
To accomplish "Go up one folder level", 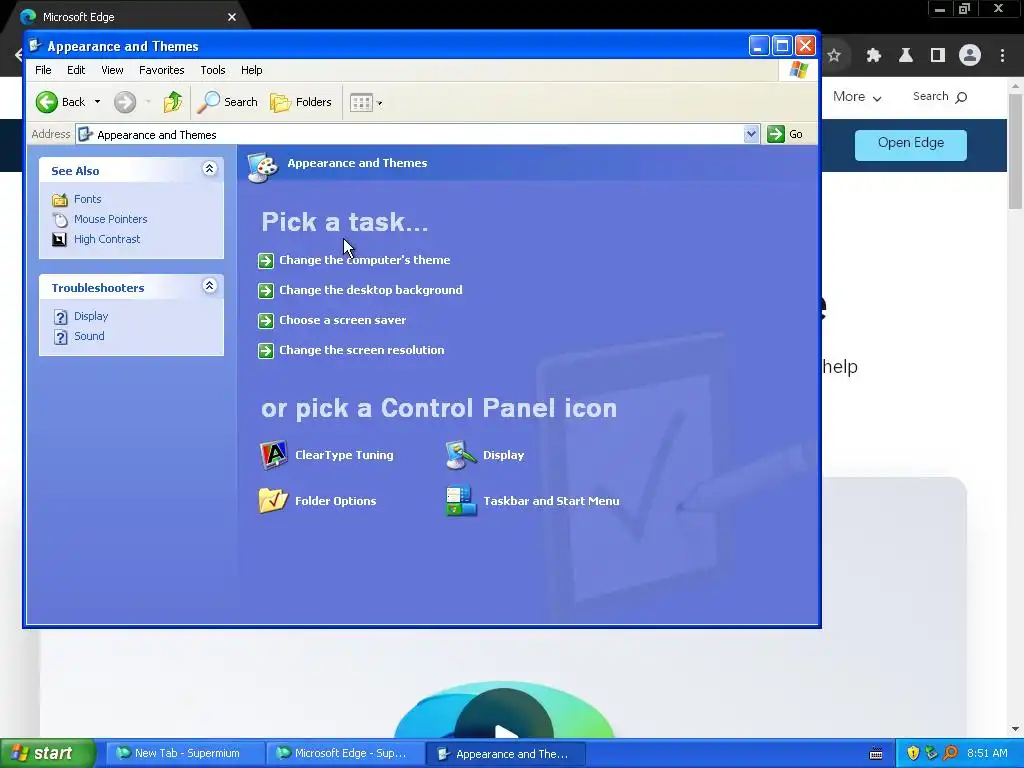I will (172, 102).
